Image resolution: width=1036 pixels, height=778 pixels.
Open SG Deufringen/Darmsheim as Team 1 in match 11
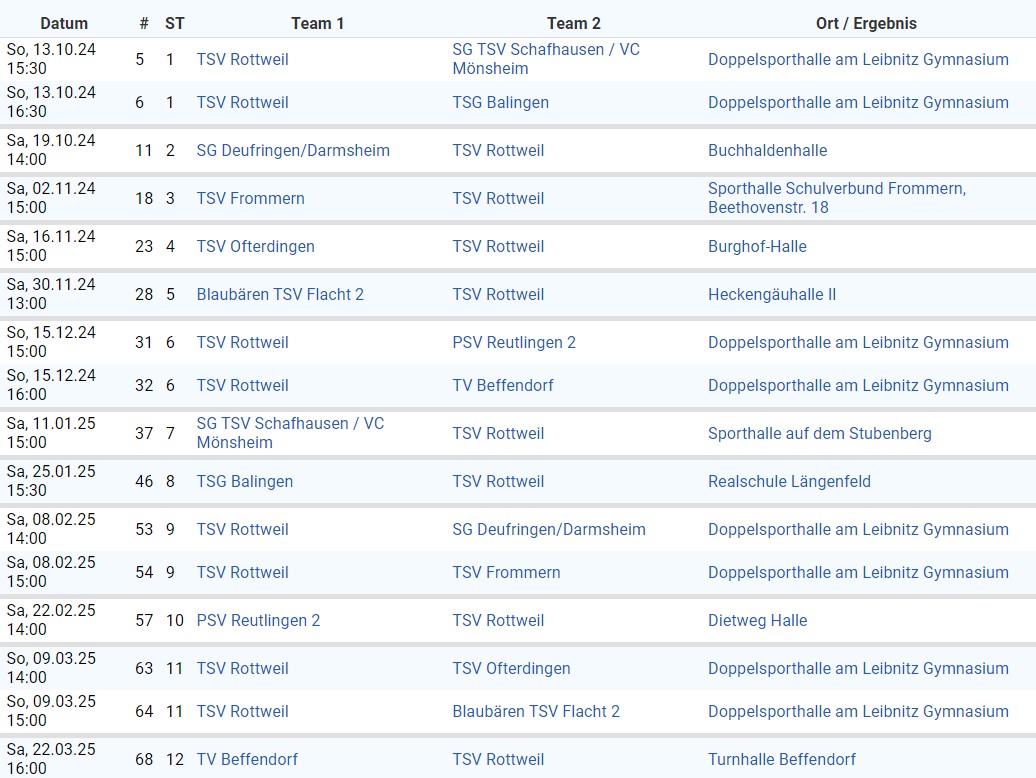(x=293, y=151)
